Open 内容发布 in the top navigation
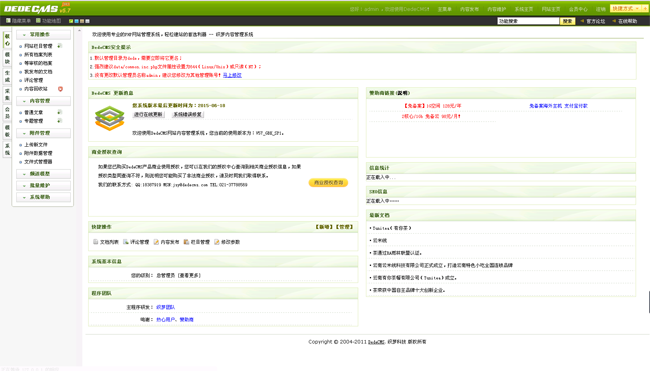 469,9
